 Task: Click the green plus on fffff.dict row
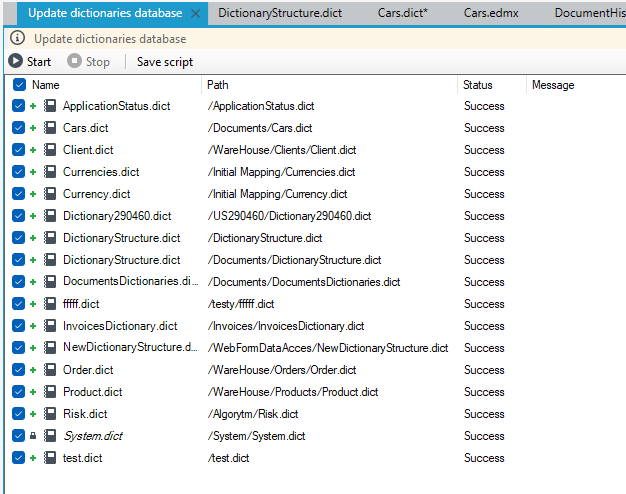click(x=33, y=304)
